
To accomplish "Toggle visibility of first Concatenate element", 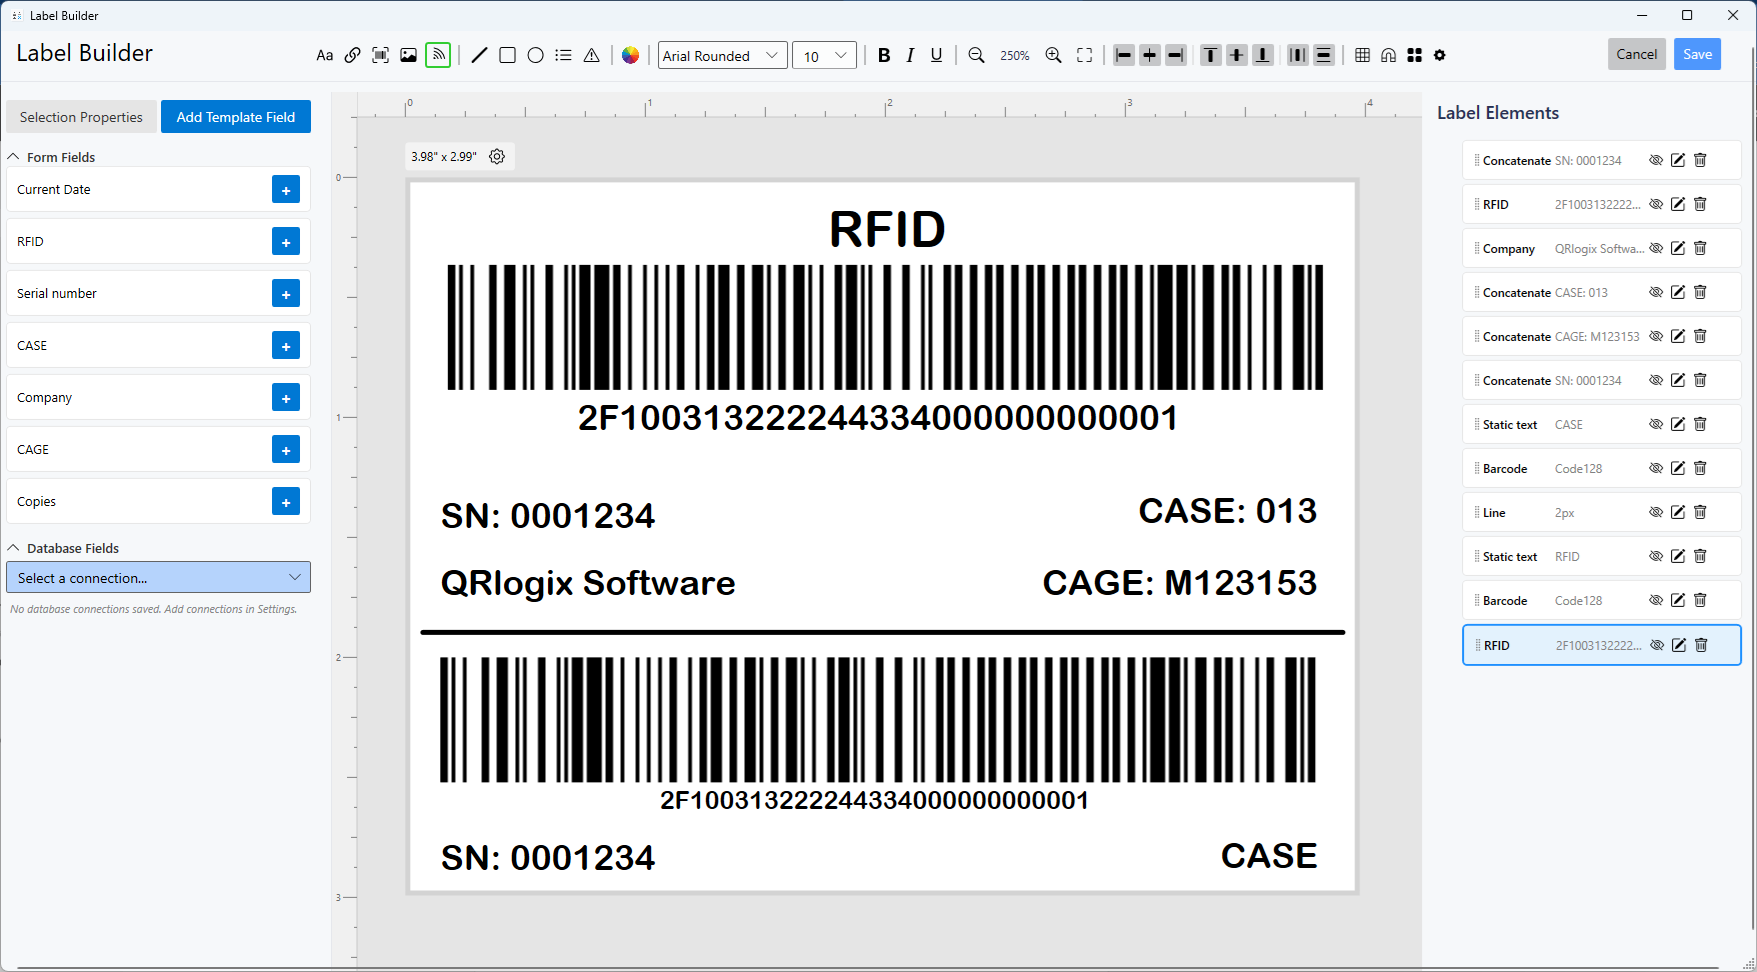I will 1656,160.
